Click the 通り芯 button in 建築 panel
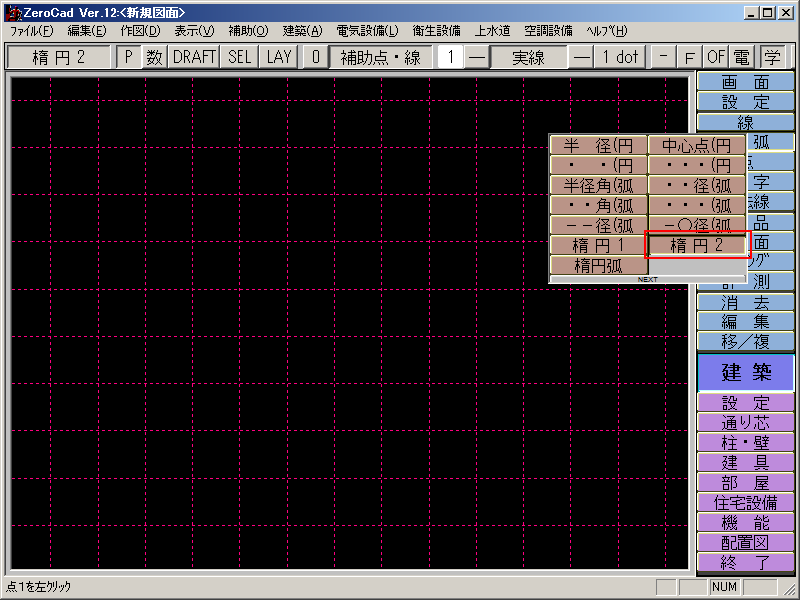The image size is (800, 600). pyautogui.click(x=745, y=422)
